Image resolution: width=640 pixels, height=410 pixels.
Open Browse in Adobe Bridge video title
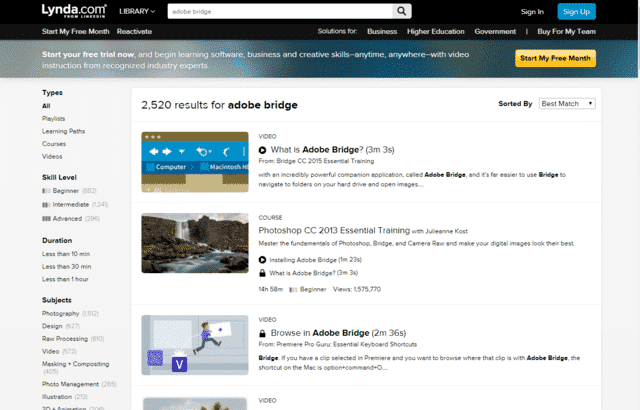click(338, 333)
